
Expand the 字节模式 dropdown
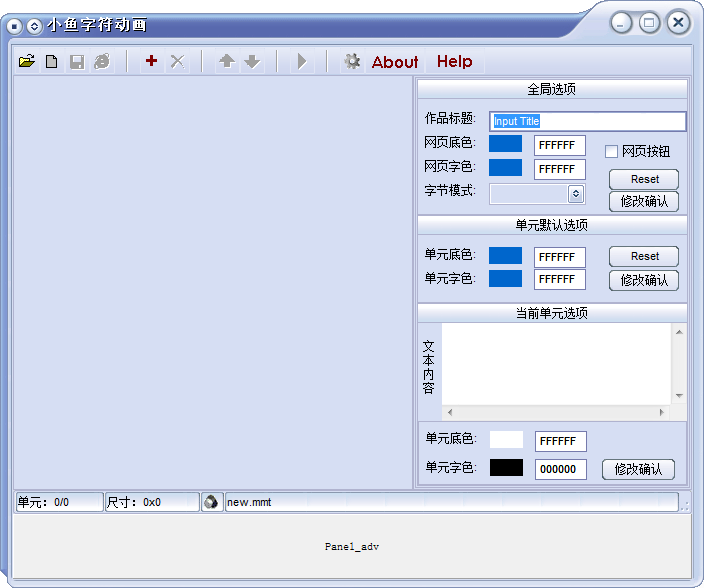576,193
